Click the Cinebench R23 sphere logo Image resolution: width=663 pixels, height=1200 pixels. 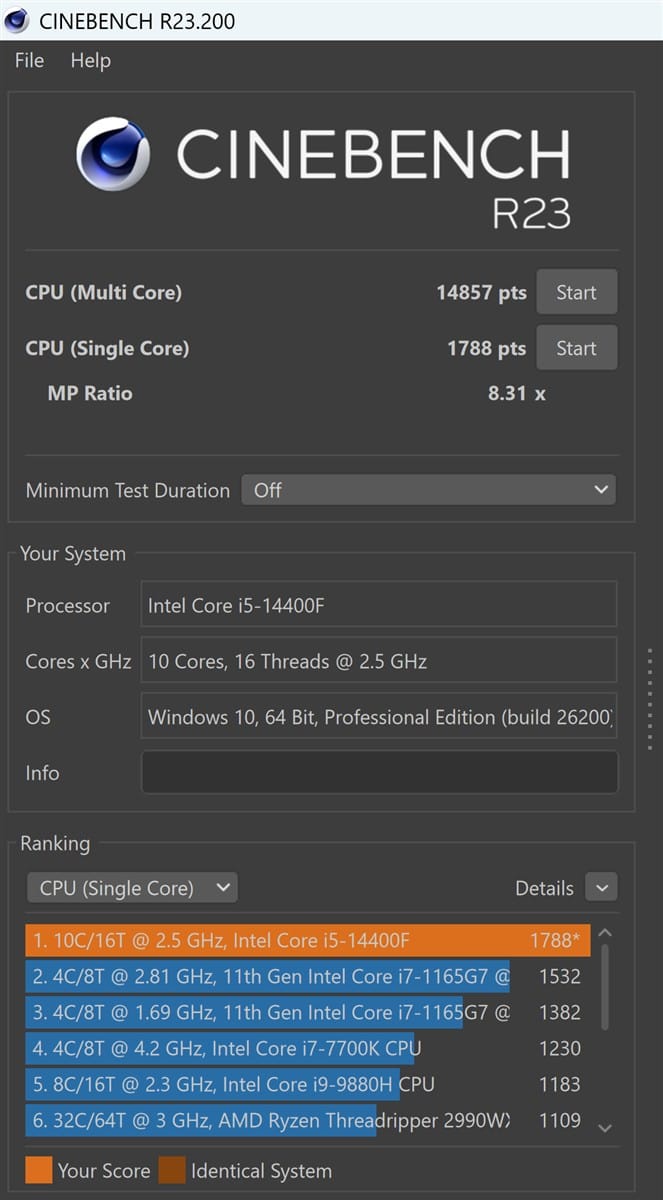click(113, 155)
